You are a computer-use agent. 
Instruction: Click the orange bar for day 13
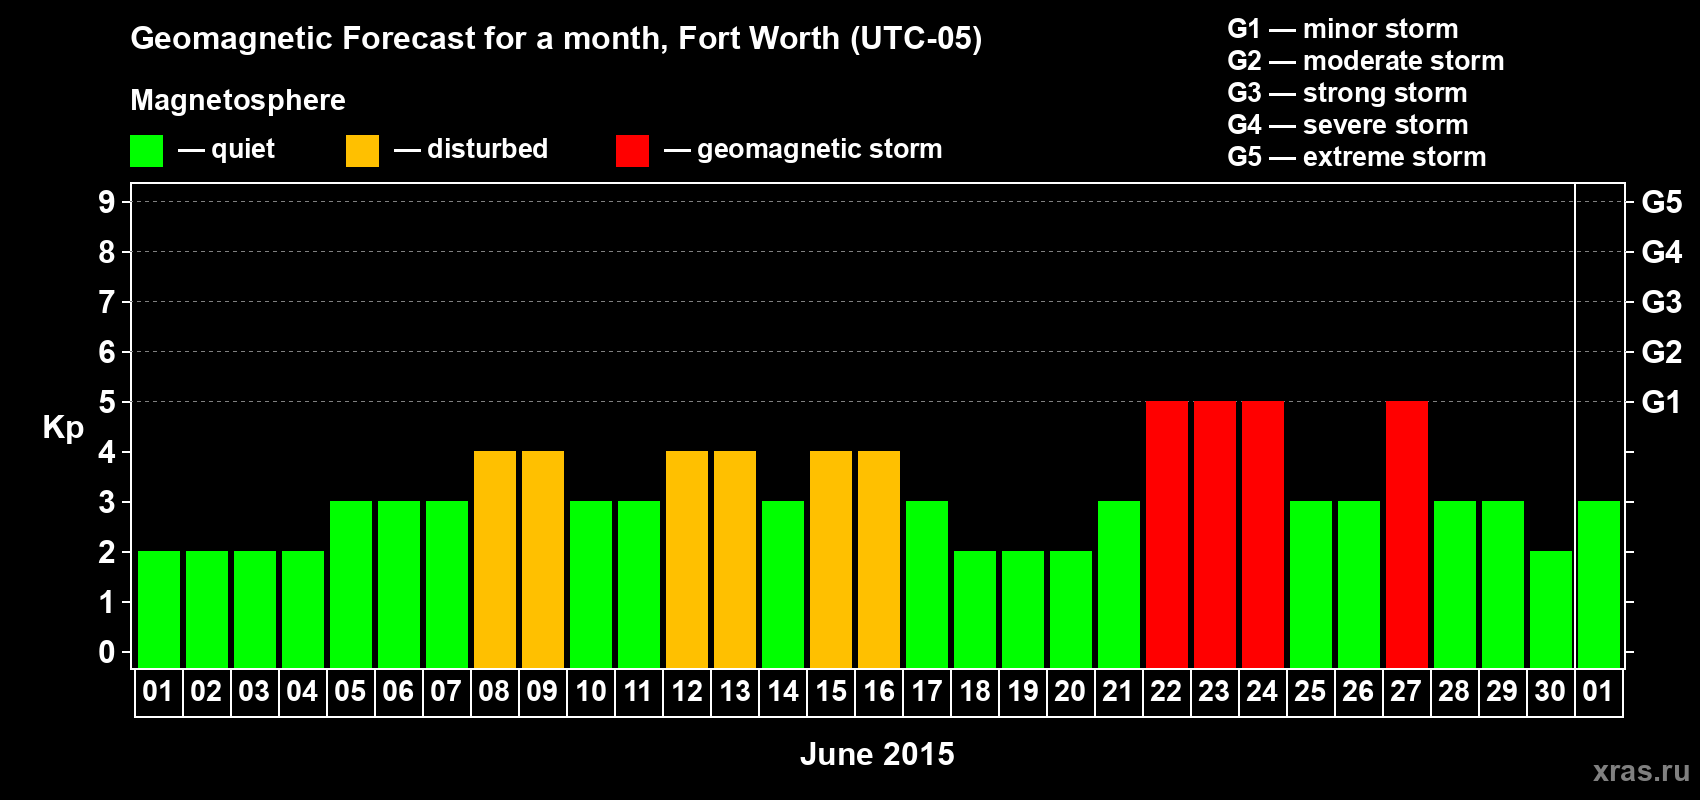click(735, 559)
